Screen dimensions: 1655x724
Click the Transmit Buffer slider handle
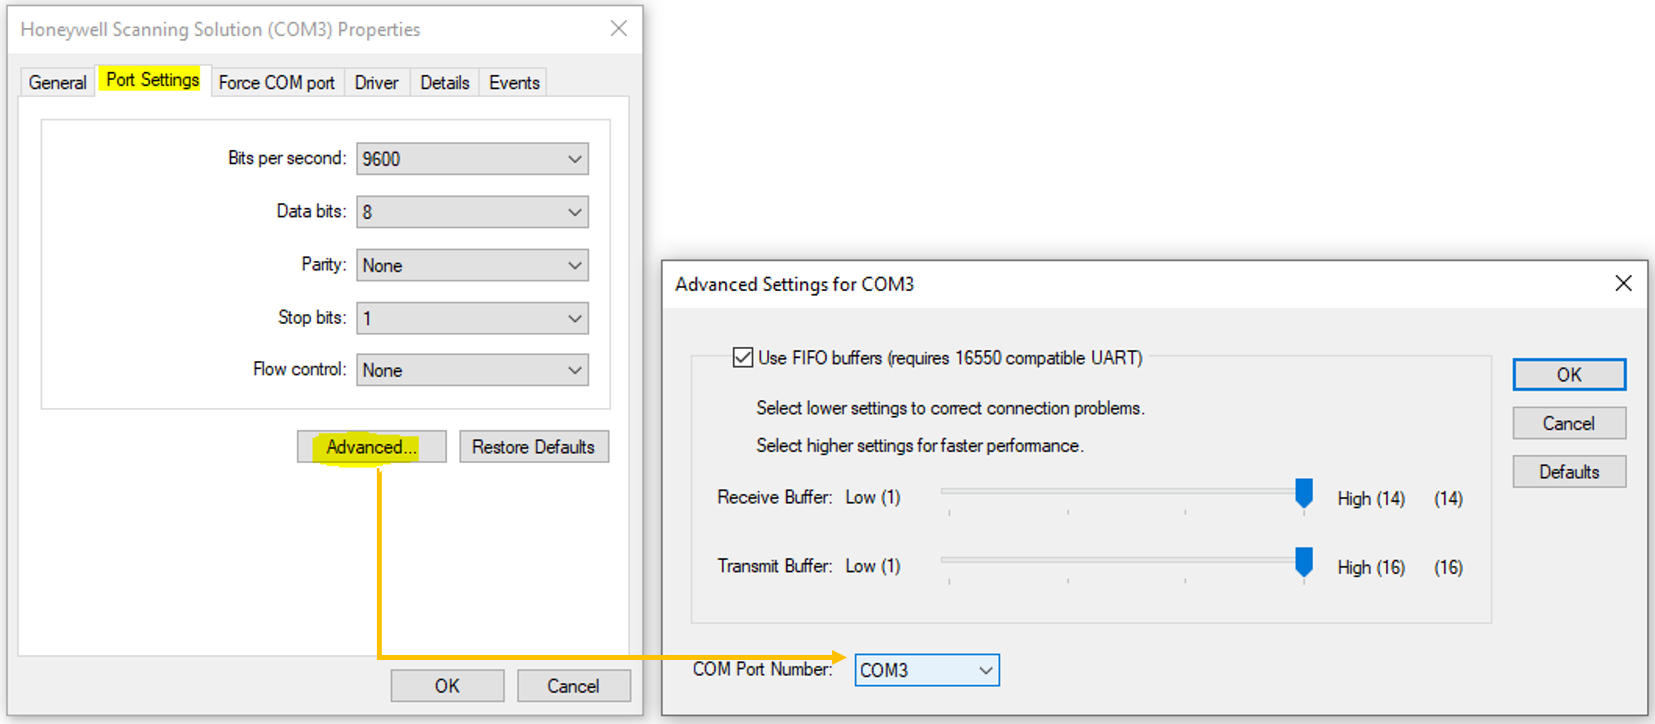coord(1304,562)
